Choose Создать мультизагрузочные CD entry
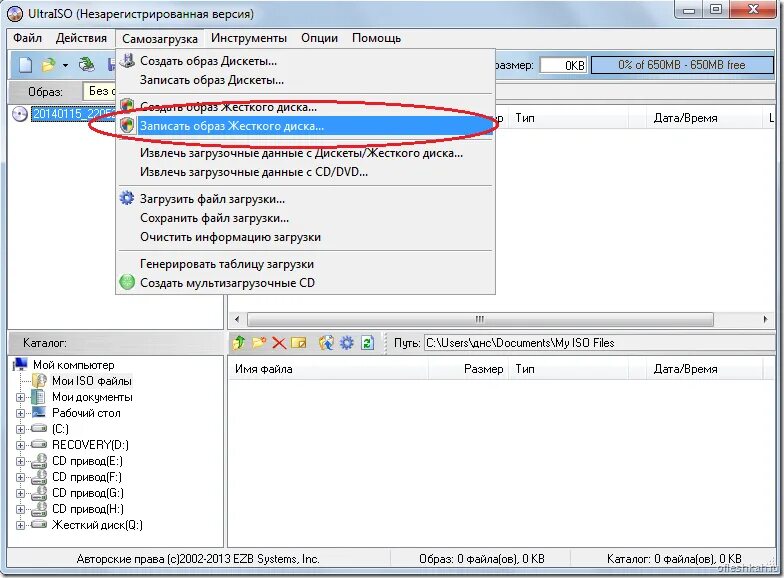The height and width of the screenshot is (578, 784). point(306,283)
